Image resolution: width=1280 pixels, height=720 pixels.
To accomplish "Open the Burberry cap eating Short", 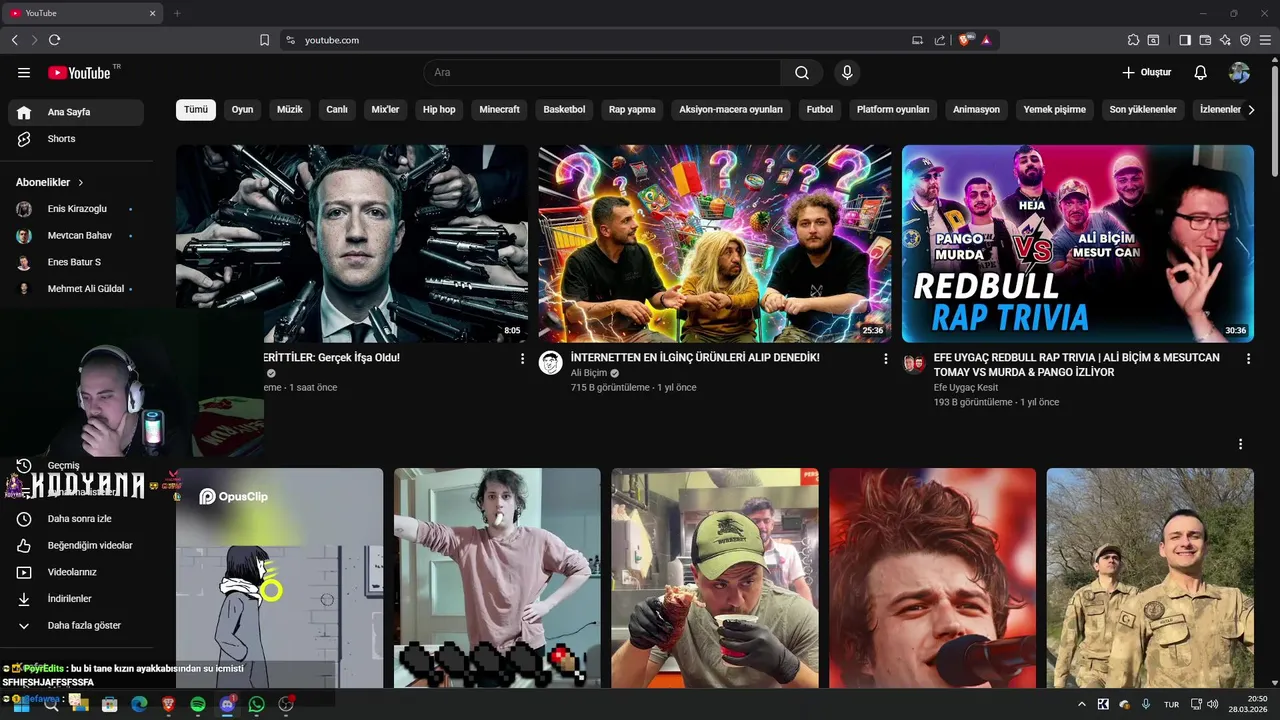I will [x=715, y=578].
